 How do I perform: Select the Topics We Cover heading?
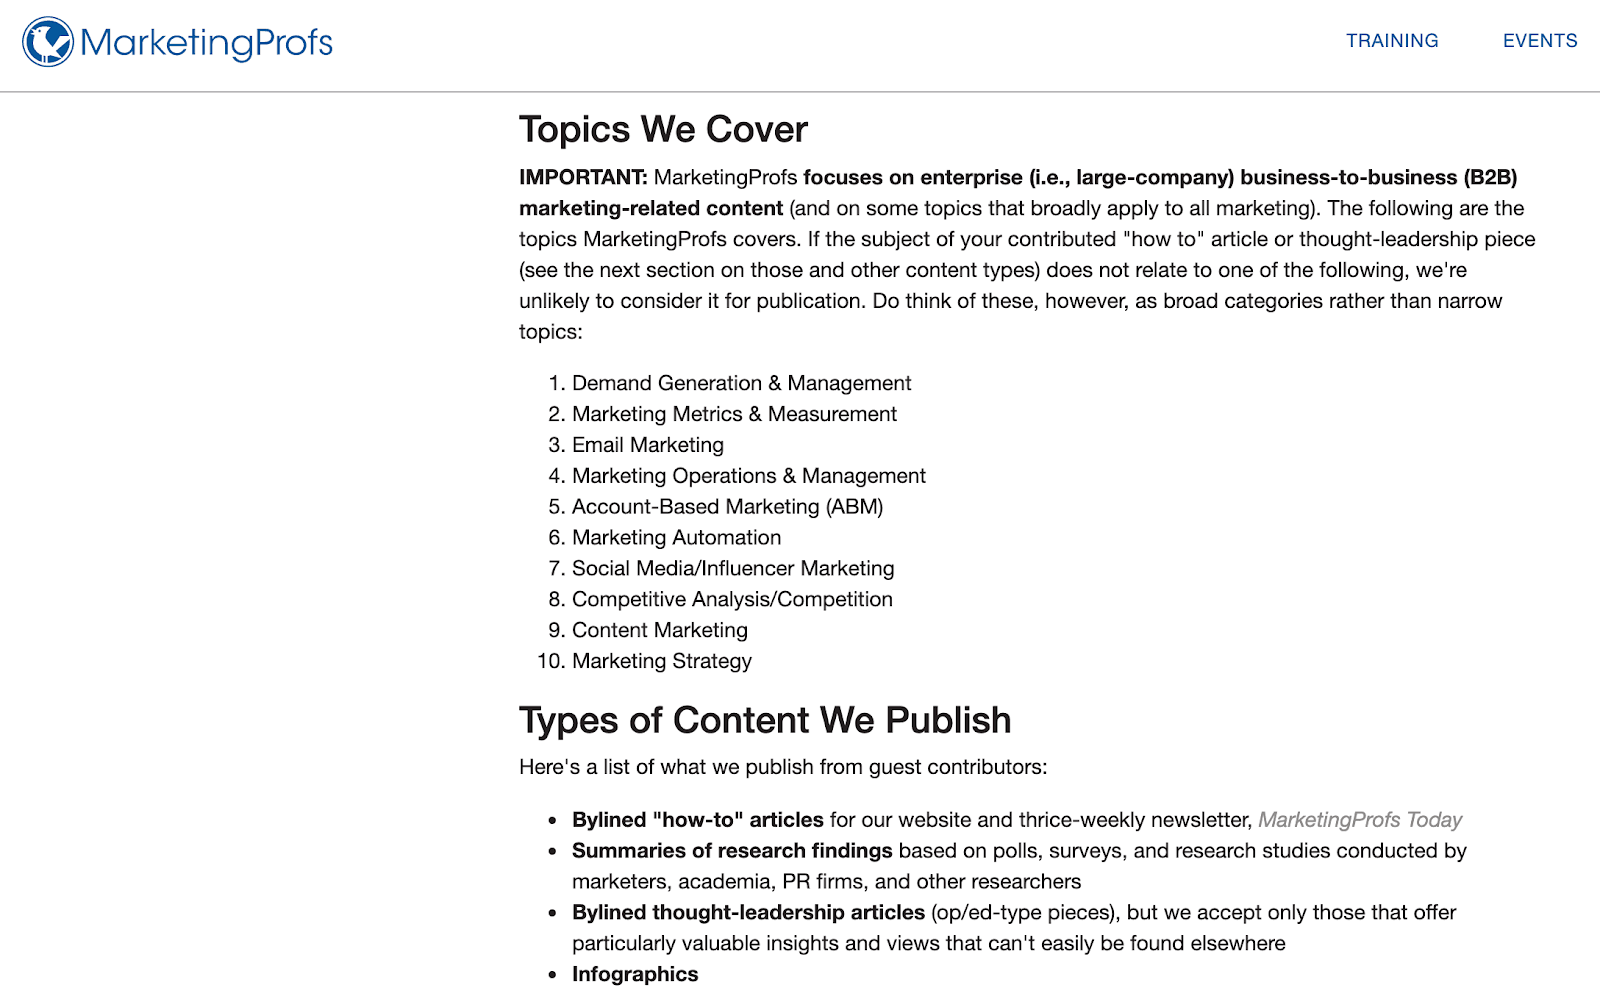coord(662,129)
